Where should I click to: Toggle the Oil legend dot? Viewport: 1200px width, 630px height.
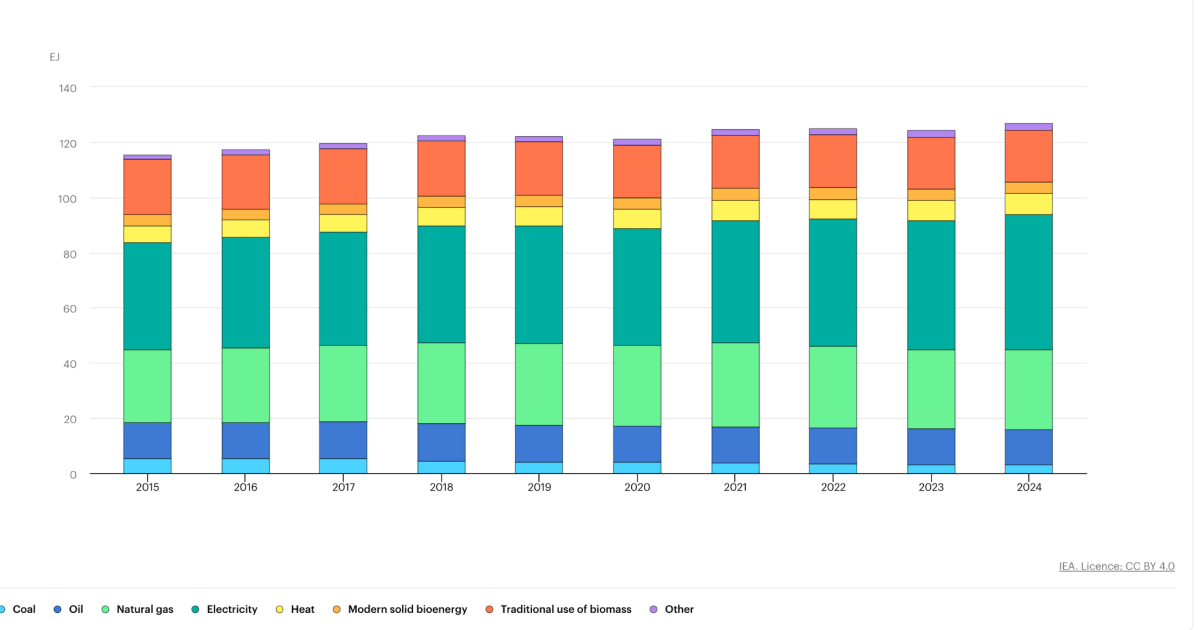pos(57,609)
